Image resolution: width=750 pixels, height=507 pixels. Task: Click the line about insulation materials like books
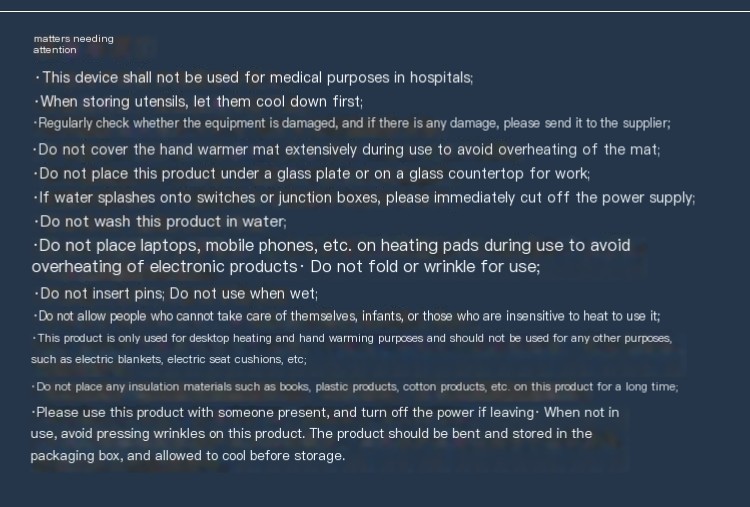[355, 386]
